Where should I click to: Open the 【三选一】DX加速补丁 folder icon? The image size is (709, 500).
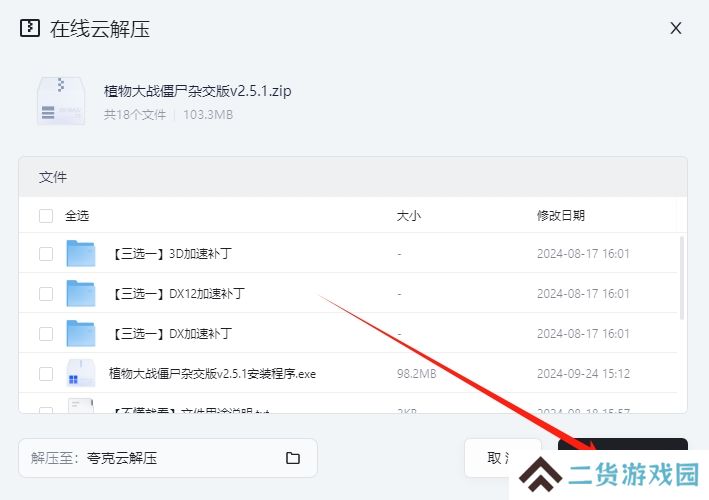[80, 333]
